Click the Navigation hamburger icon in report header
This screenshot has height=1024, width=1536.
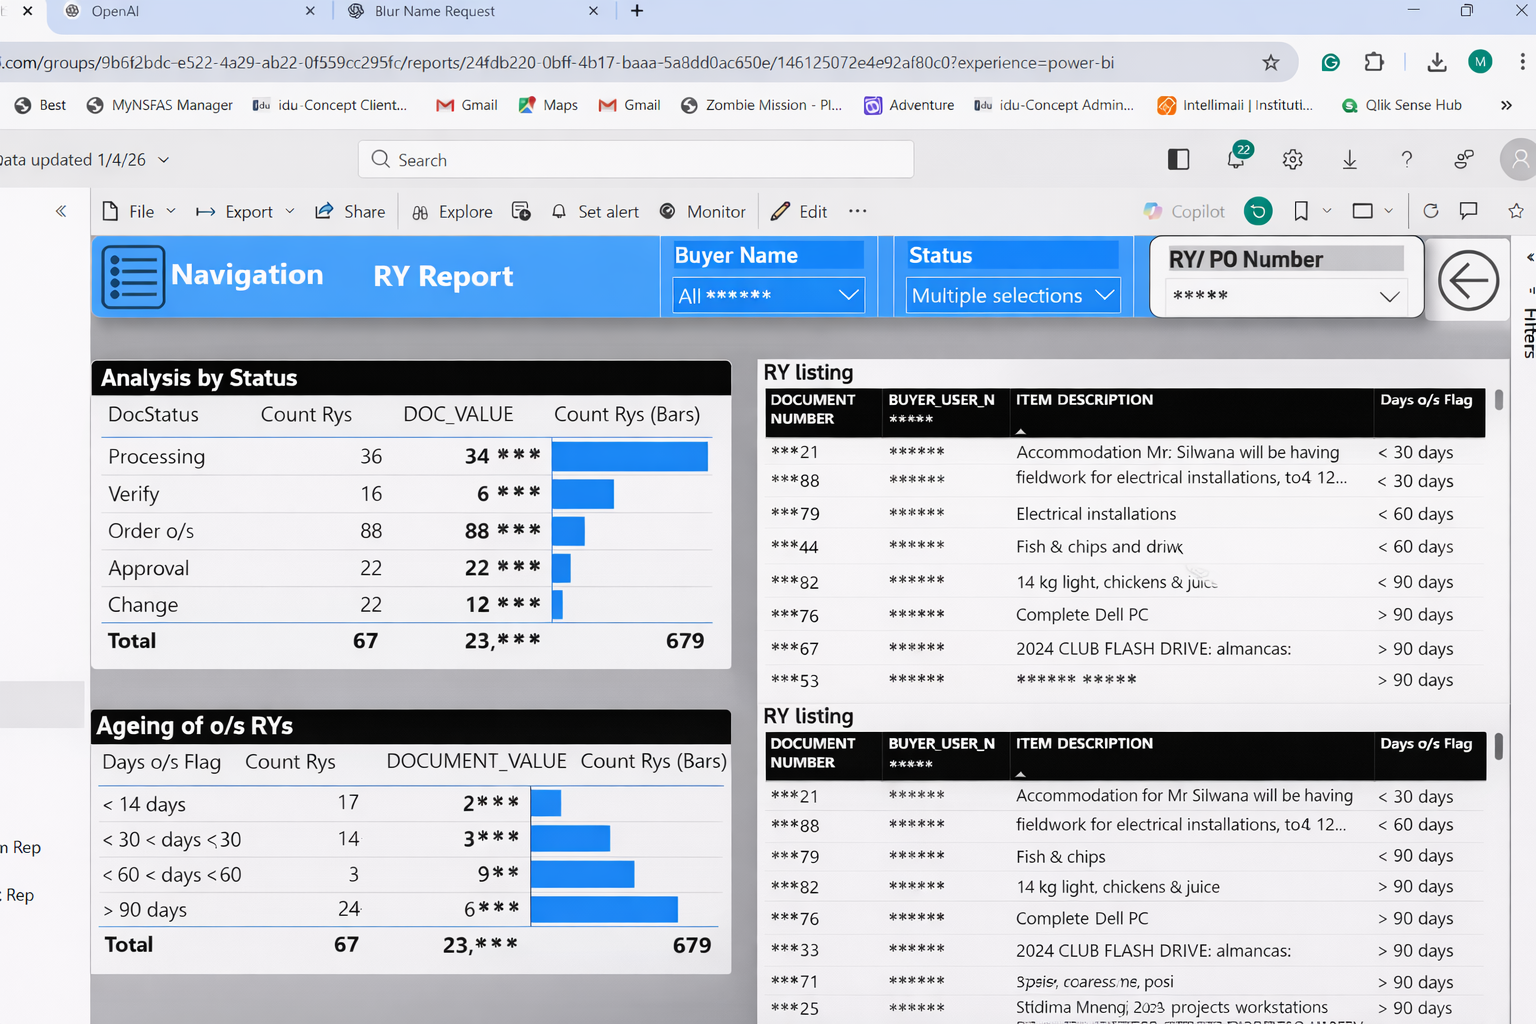133,276
